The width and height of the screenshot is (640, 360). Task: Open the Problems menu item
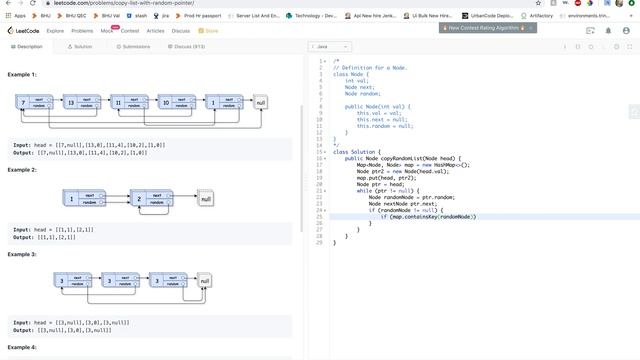coord(82,31)
